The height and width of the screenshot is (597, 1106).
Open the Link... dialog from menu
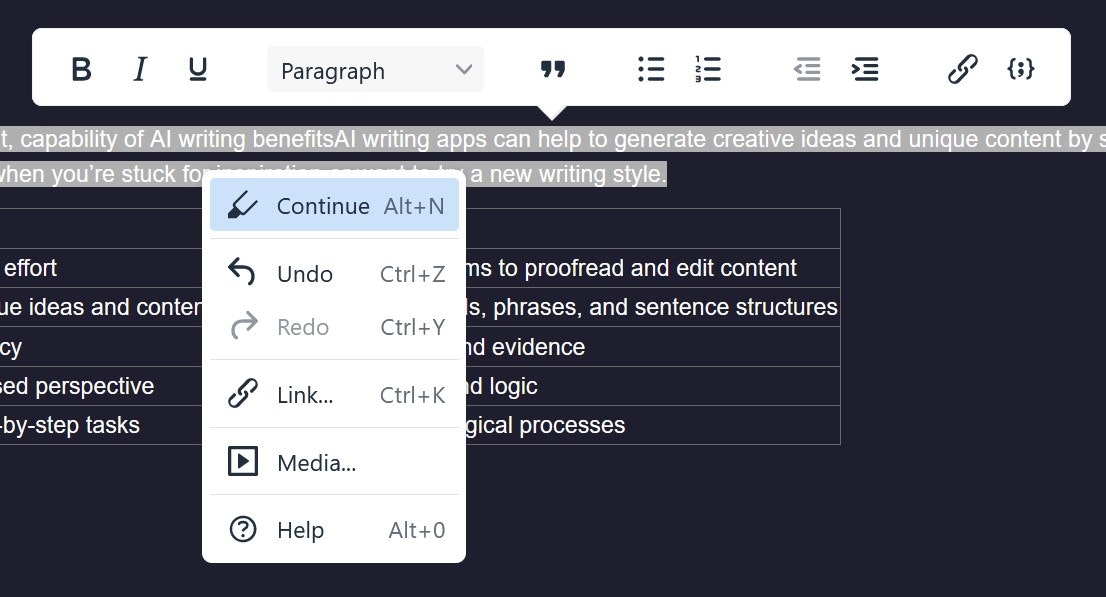[x=334, y=394]
